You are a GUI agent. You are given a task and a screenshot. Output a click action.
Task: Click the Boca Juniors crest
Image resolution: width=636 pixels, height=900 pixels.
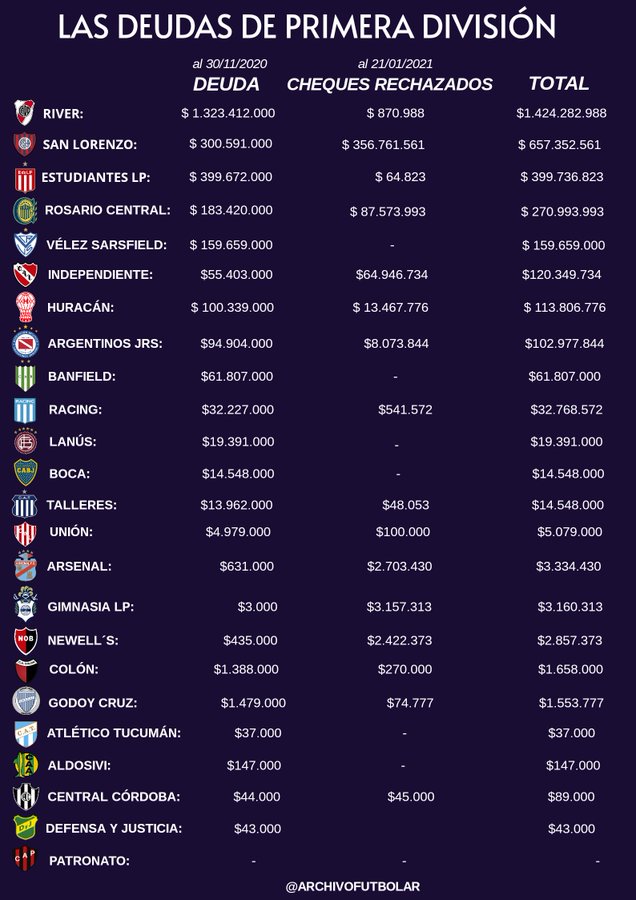tap(24, 473)
